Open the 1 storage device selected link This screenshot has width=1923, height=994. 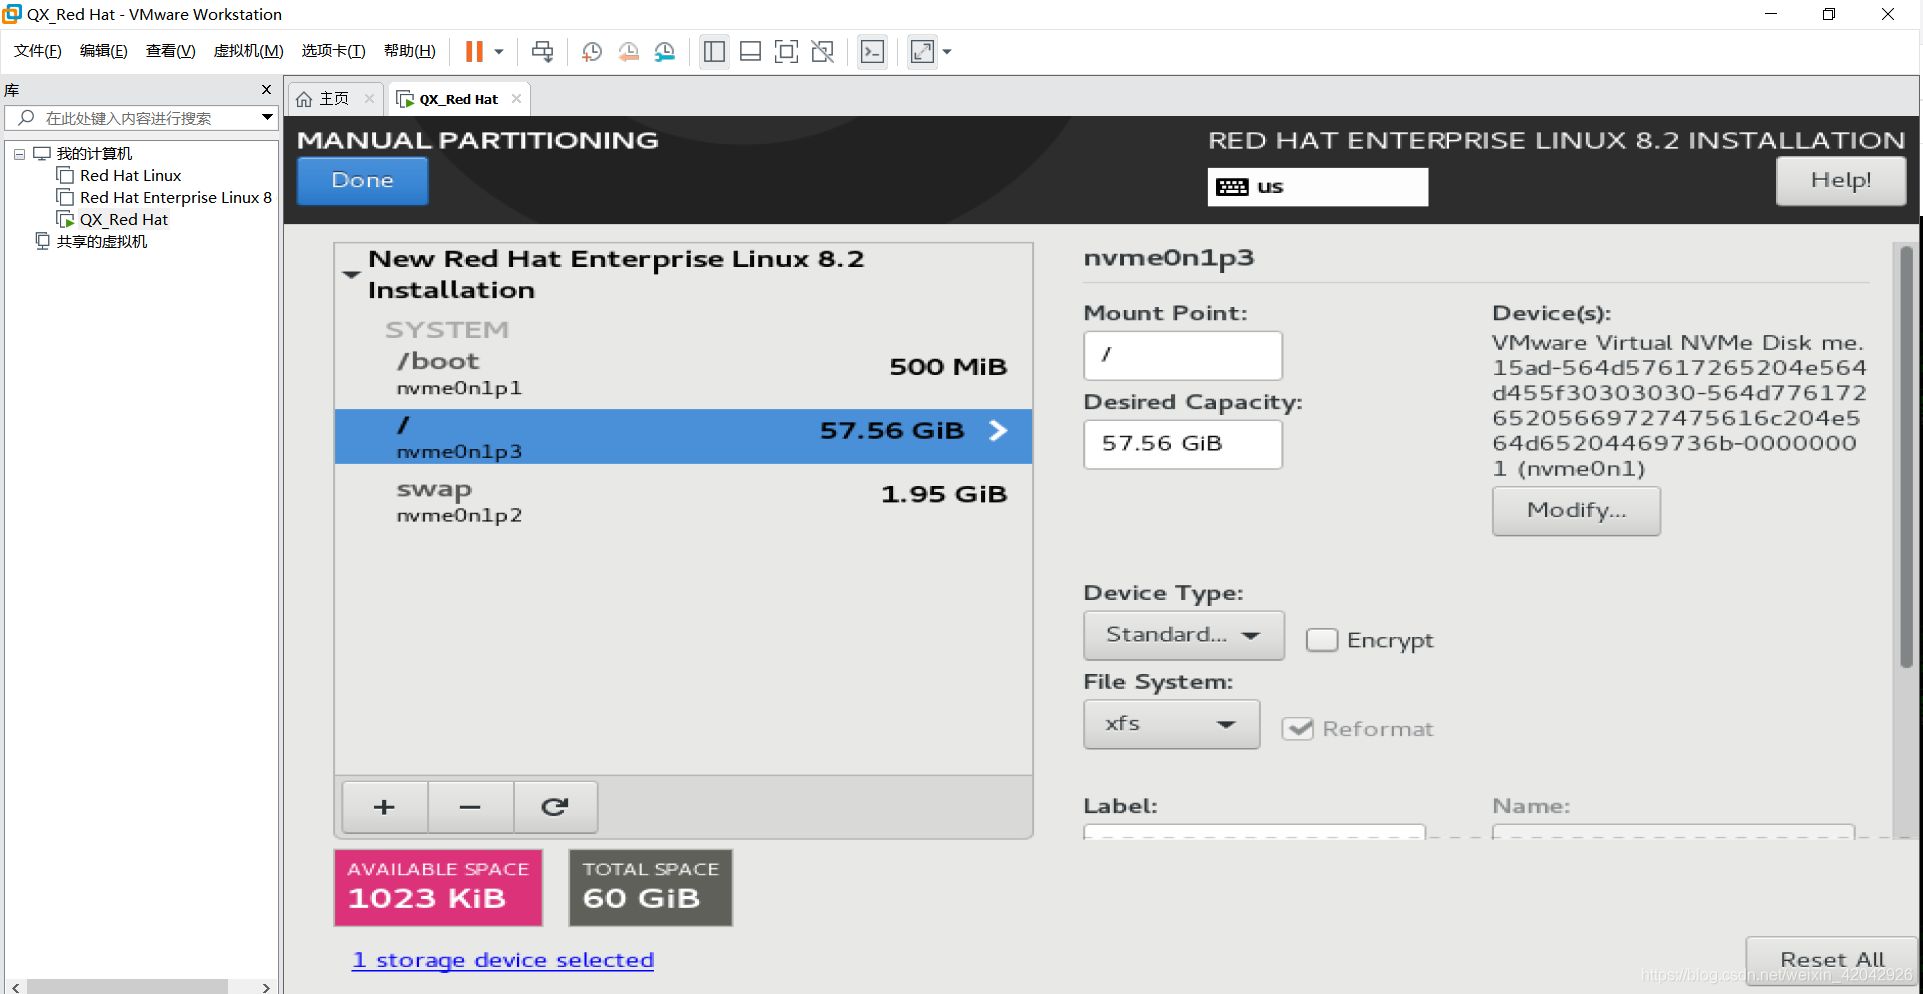pos(503,960)
